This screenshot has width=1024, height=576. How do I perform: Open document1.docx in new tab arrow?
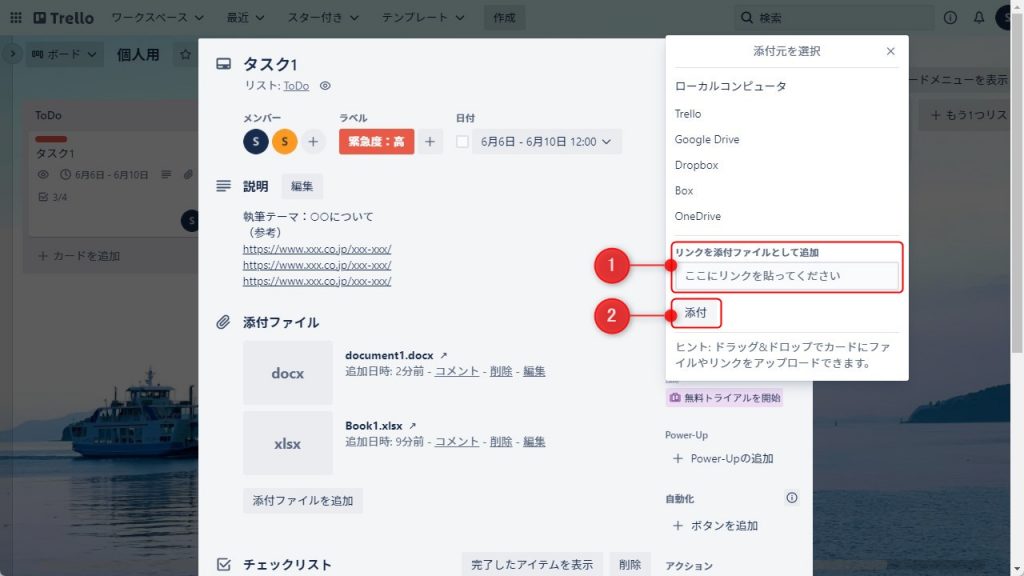click(x=443, y=355)
